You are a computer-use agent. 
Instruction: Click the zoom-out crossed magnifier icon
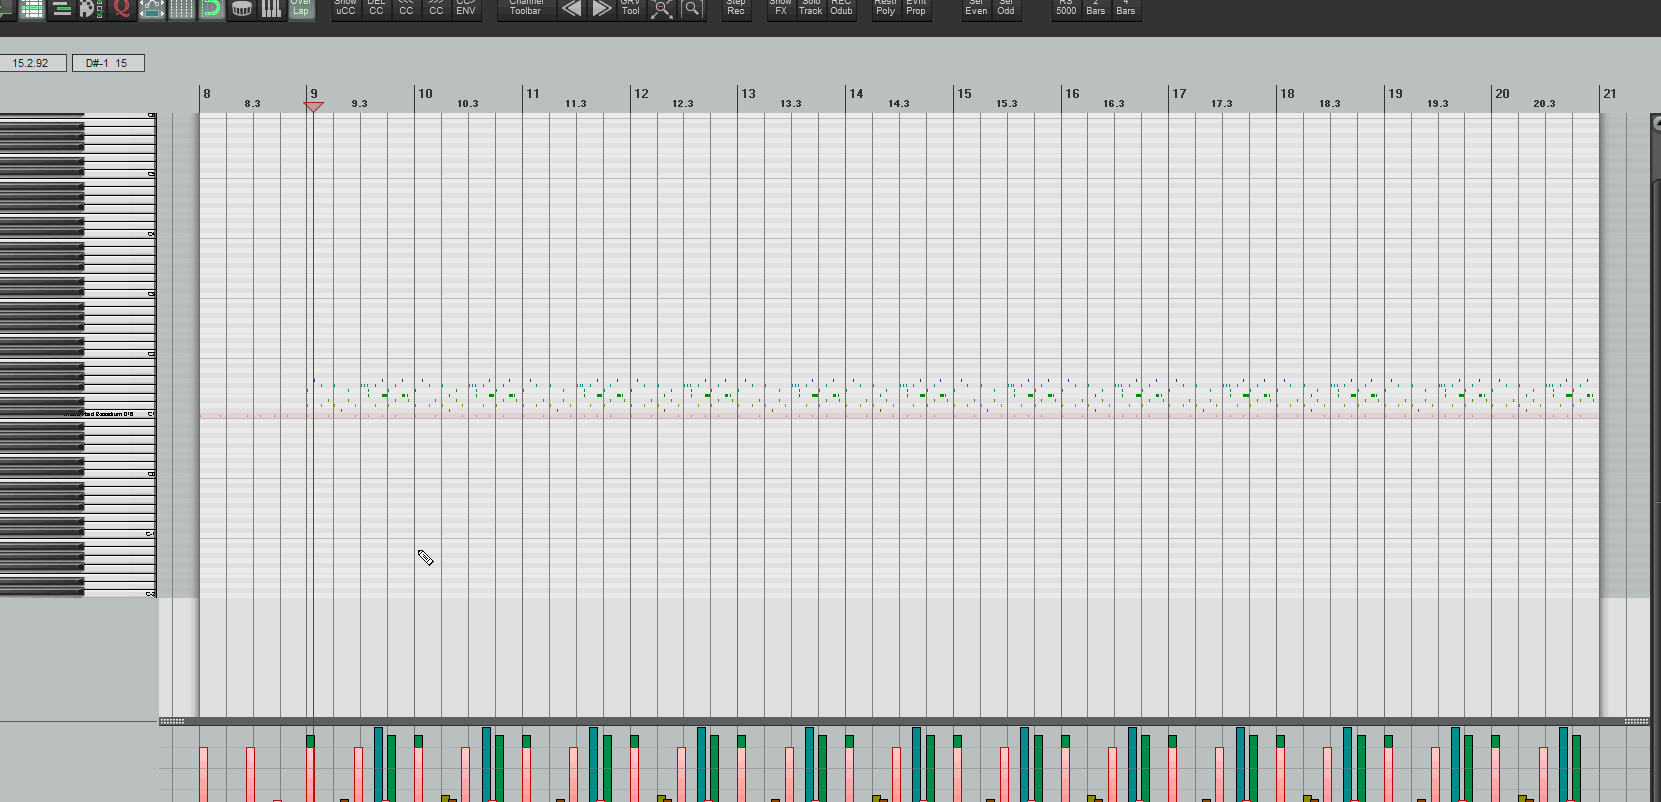pos(661,9)
